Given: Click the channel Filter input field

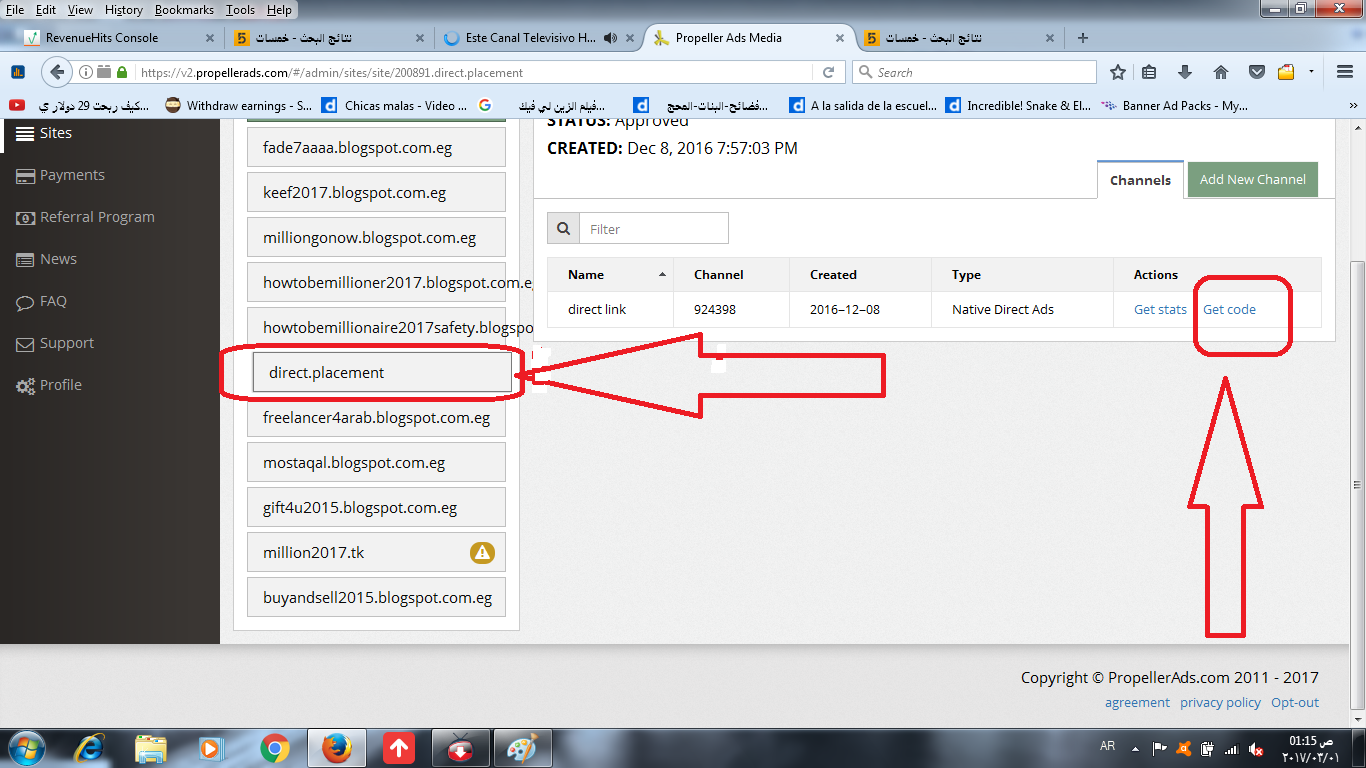Looking at the screenshot, I should pos(654,229).
